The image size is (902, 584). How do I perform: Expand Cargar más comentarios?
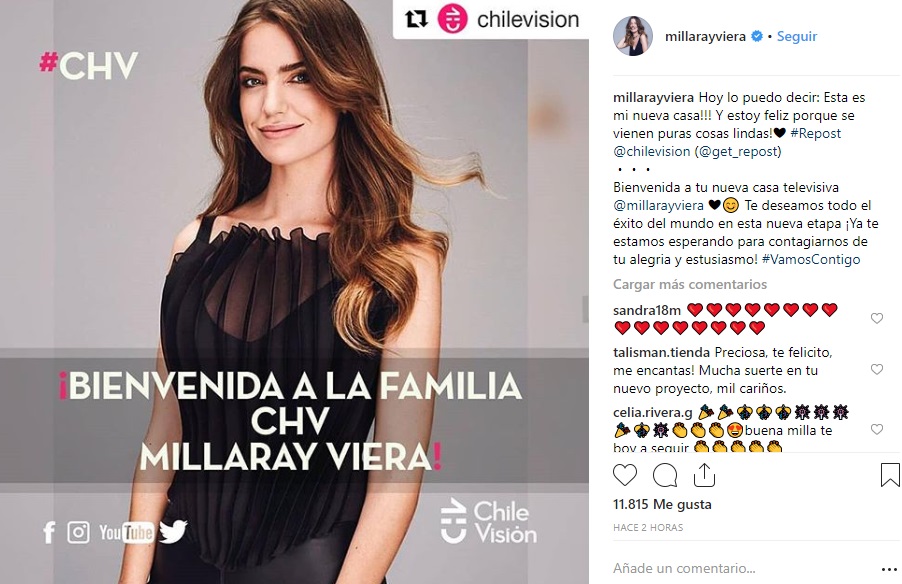pos(690,284)
